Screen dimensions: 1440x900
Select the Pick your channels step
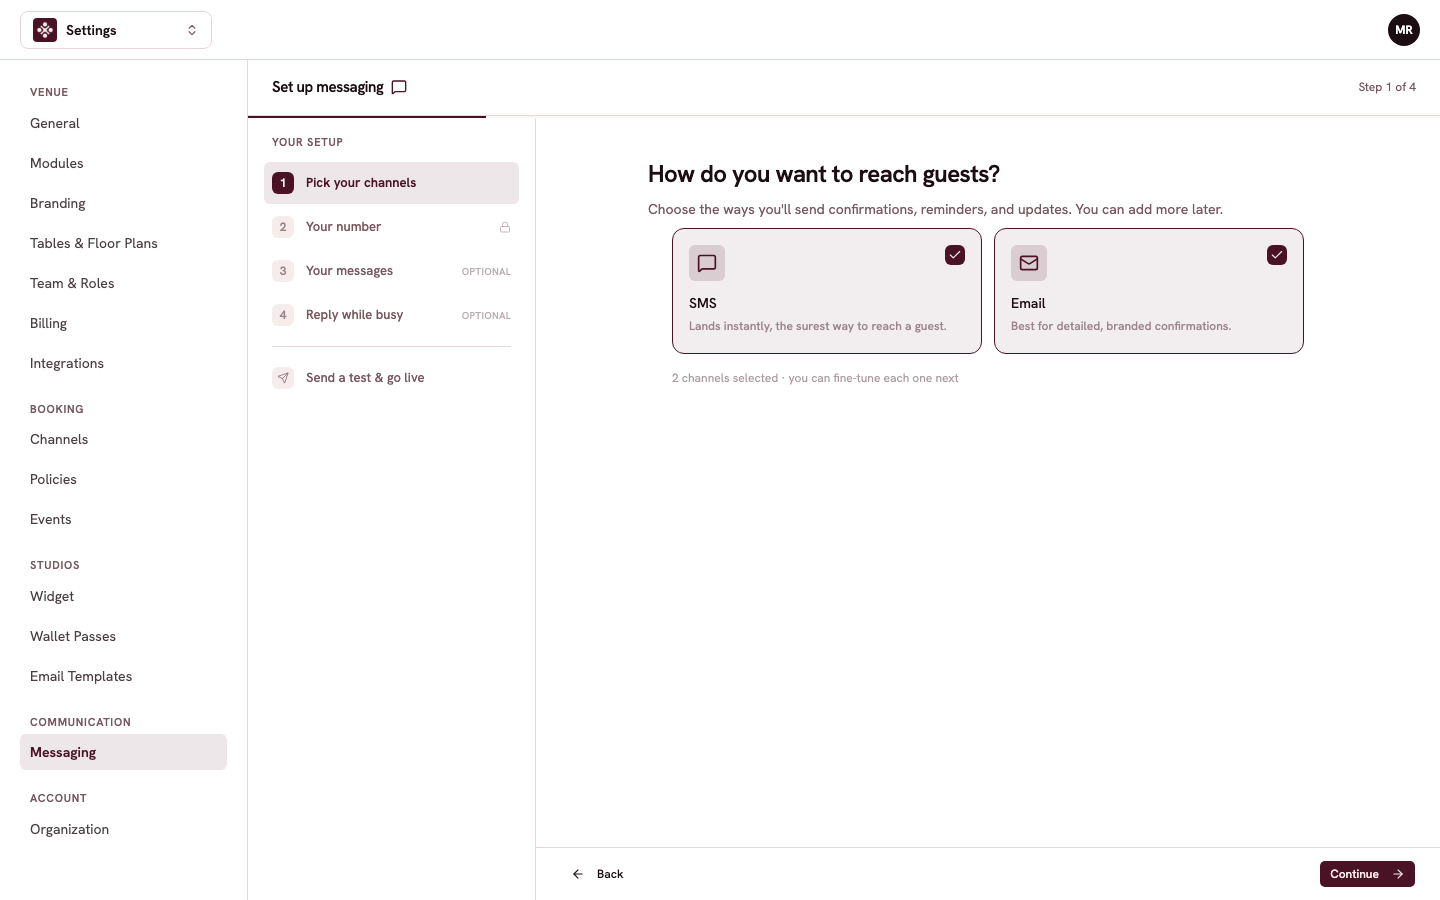coord(391,183)
